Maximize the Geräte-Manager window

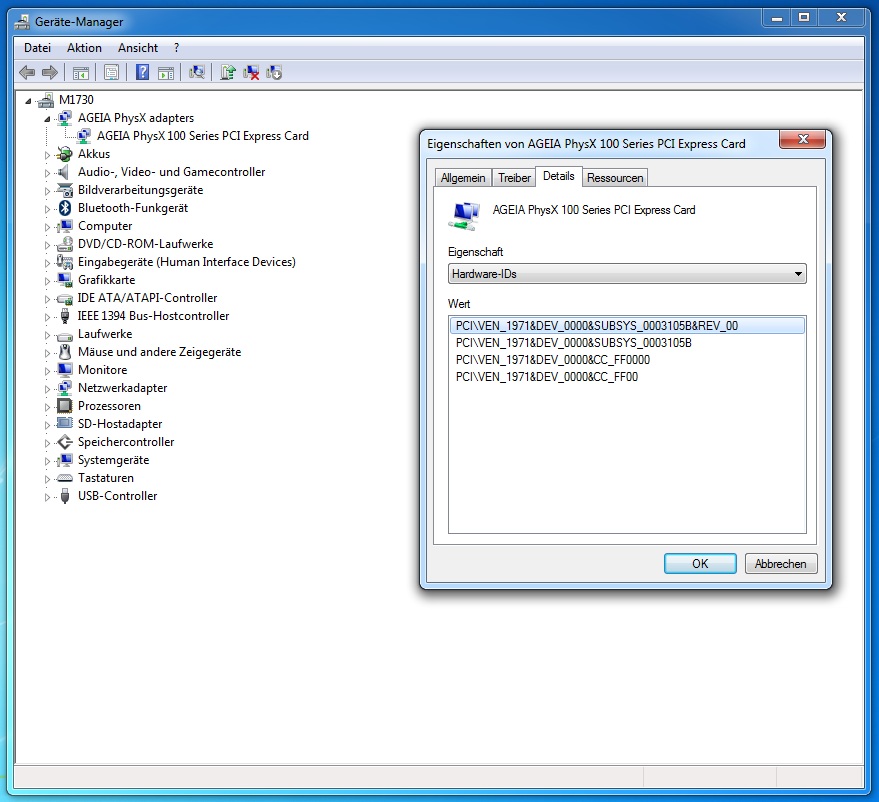[x=803, y=18]
